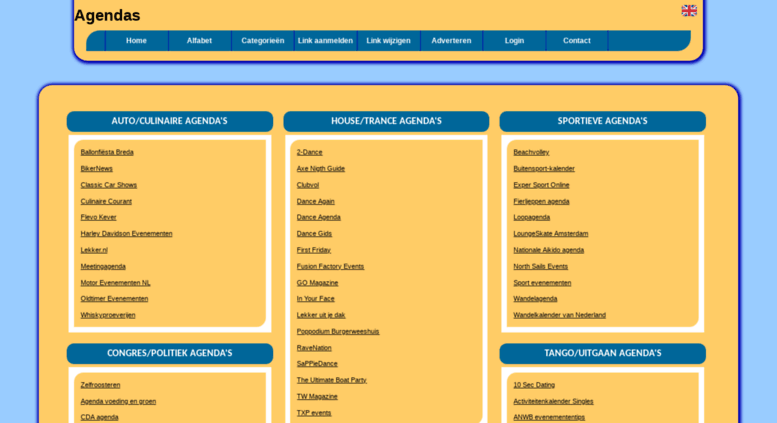Open the TW Magazine link
This screenshot has width=777, height=423.
317,396
